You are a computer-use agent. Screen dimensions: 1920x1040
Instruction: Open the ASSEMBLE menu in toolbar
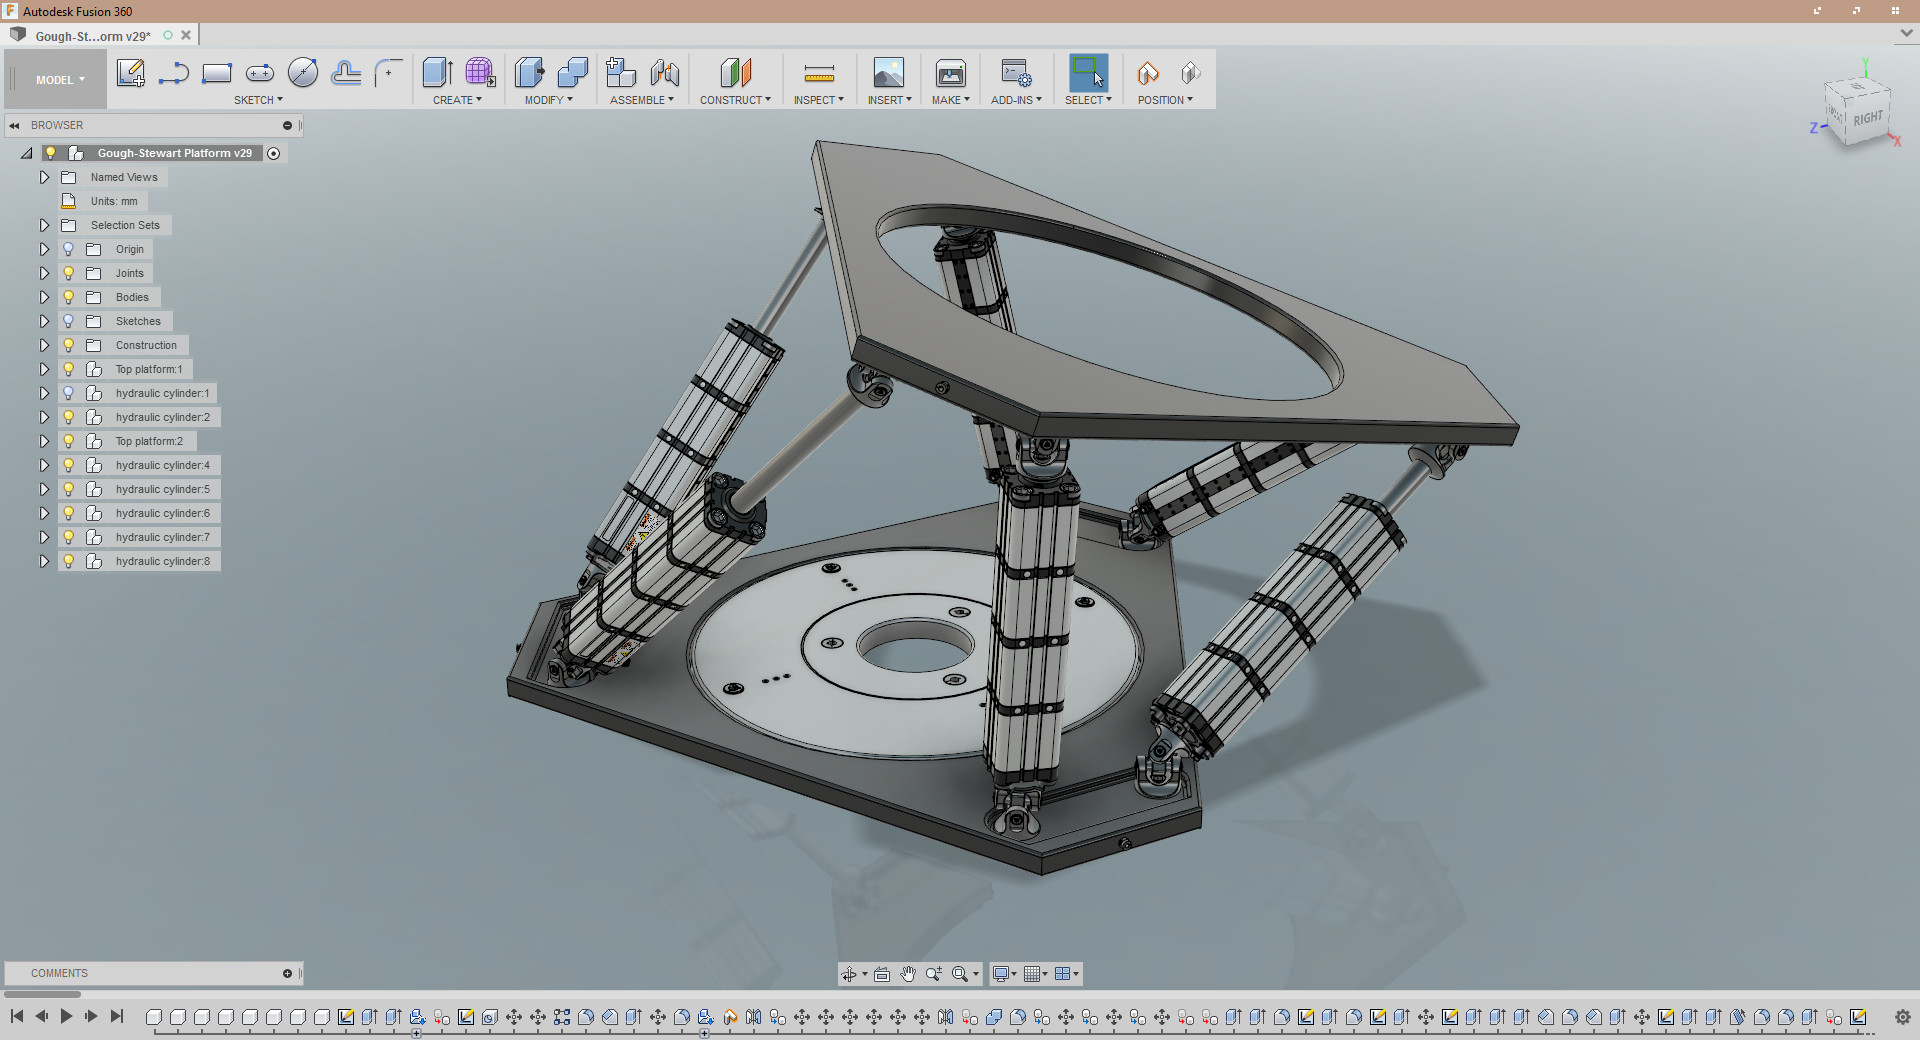(641, 99)
